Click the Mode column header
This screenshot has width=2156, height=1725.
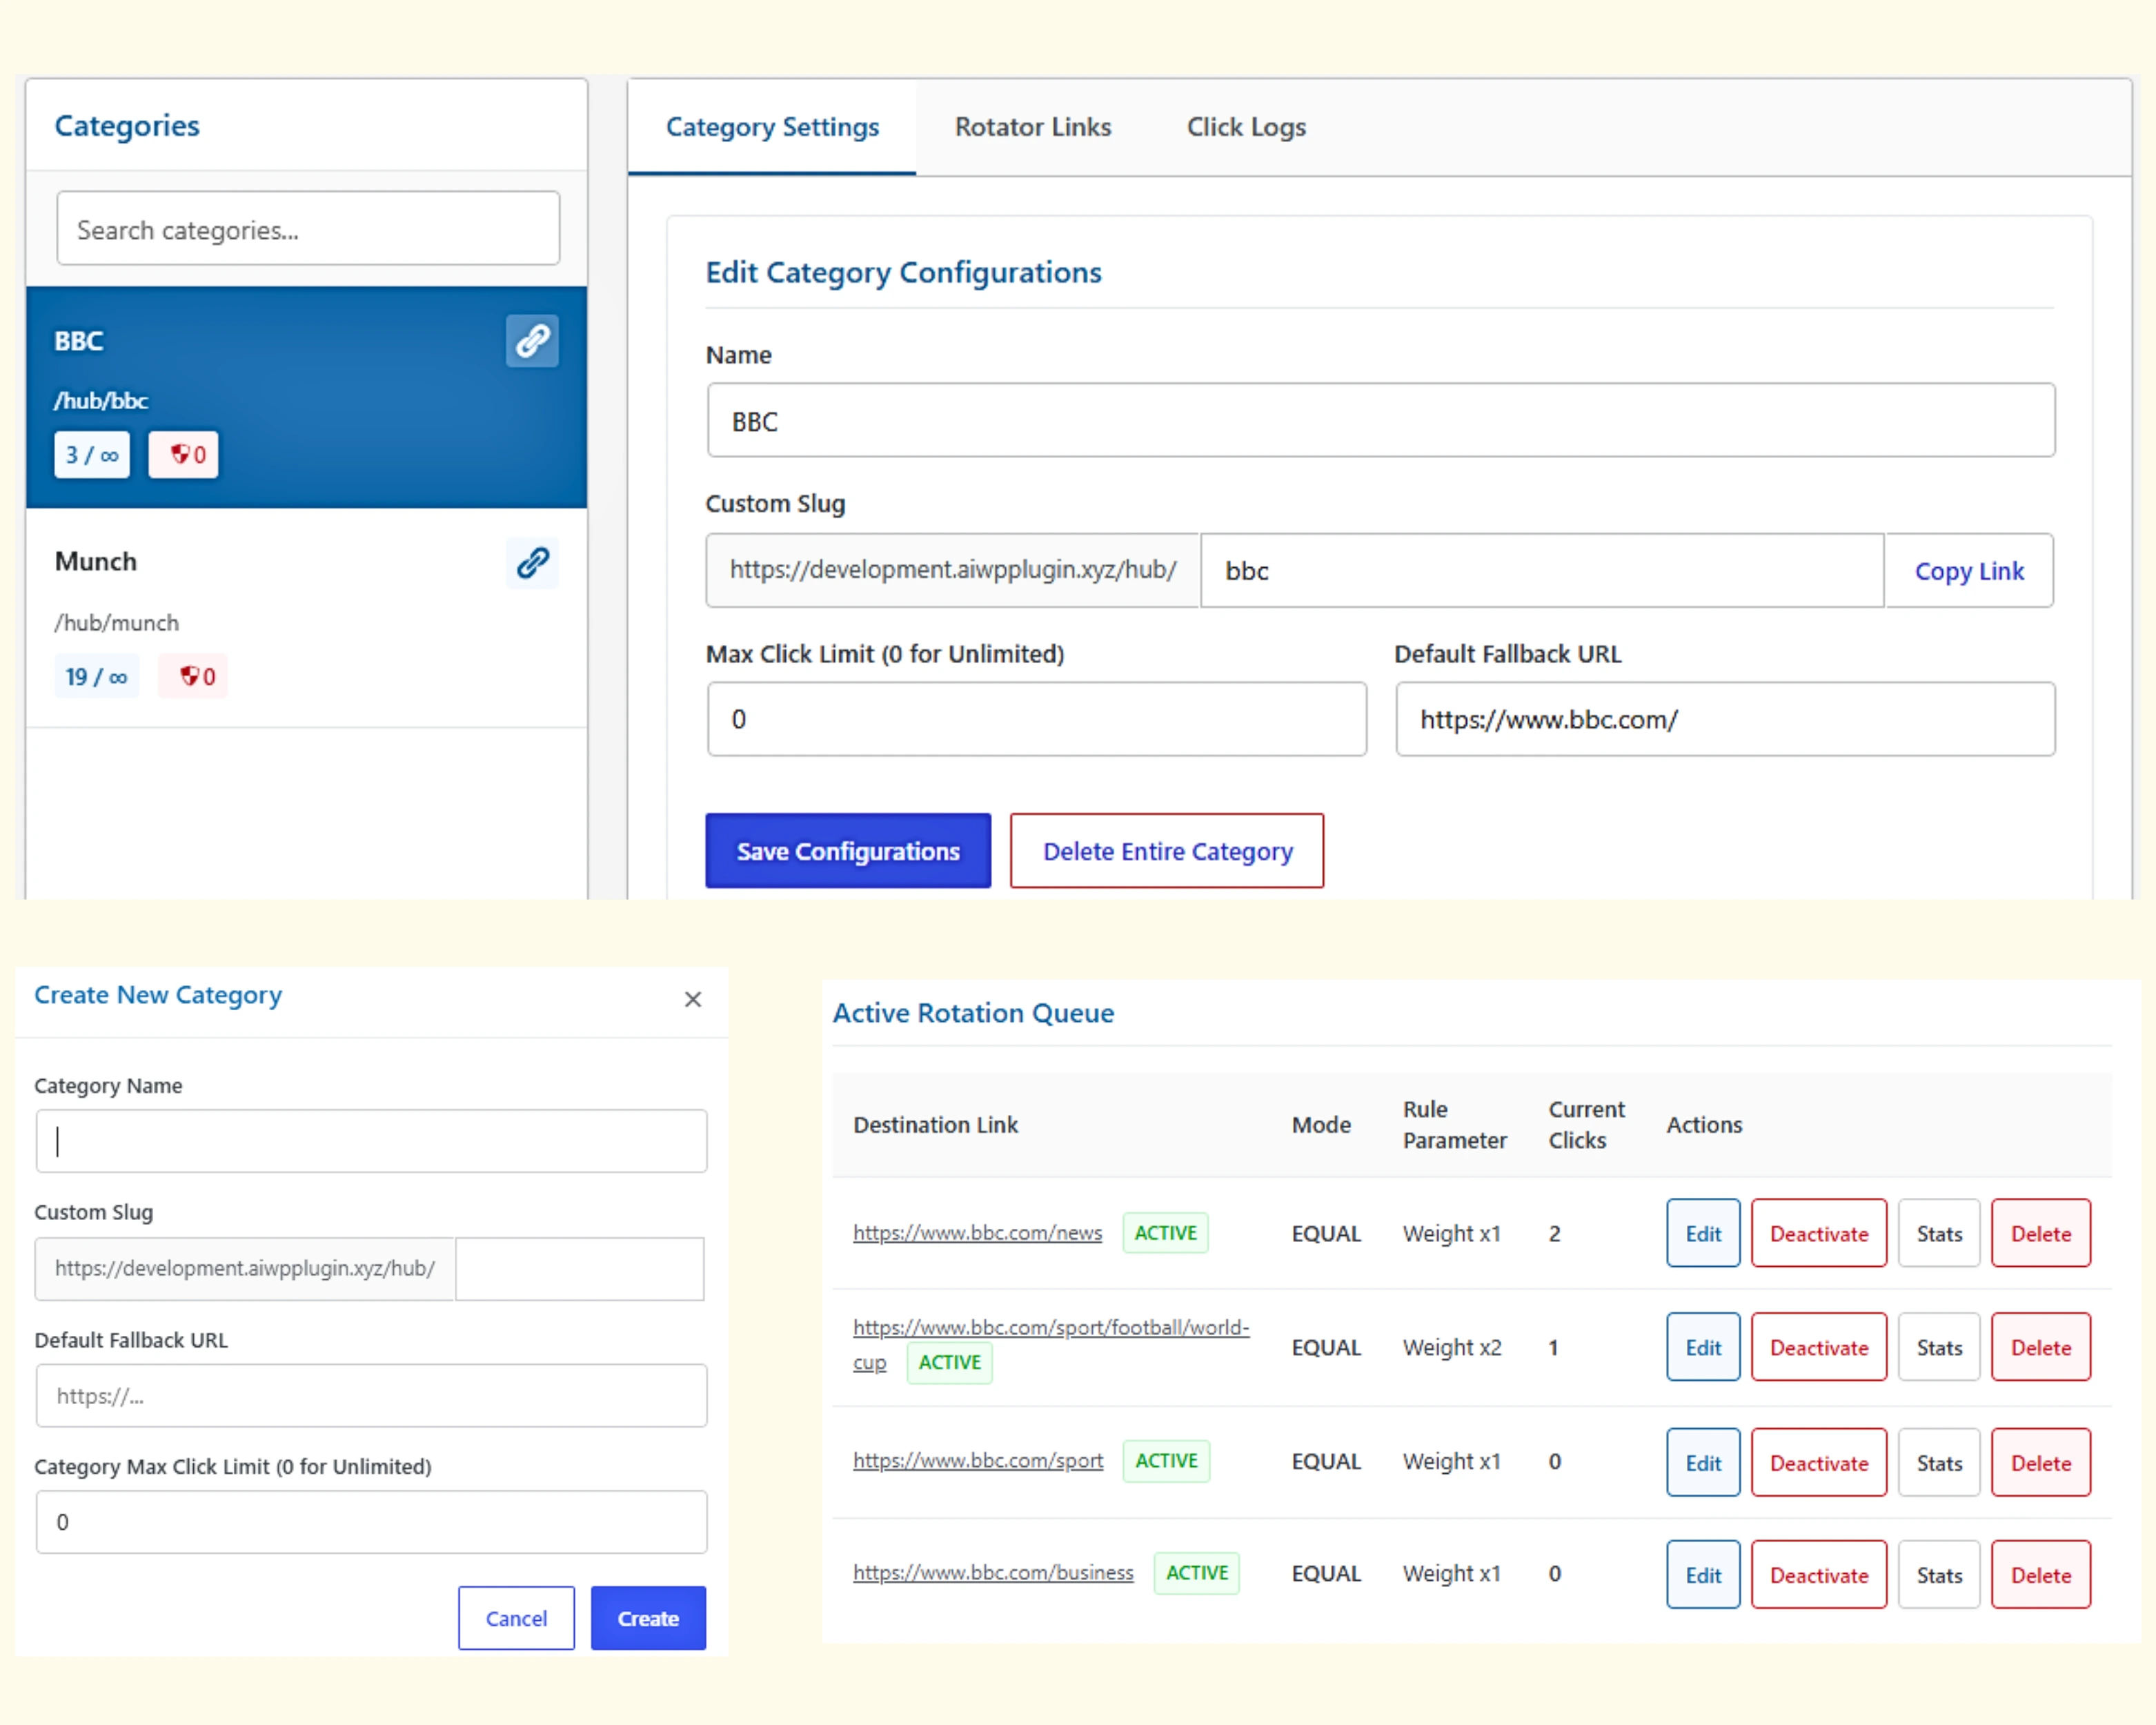[1321, 1125]
